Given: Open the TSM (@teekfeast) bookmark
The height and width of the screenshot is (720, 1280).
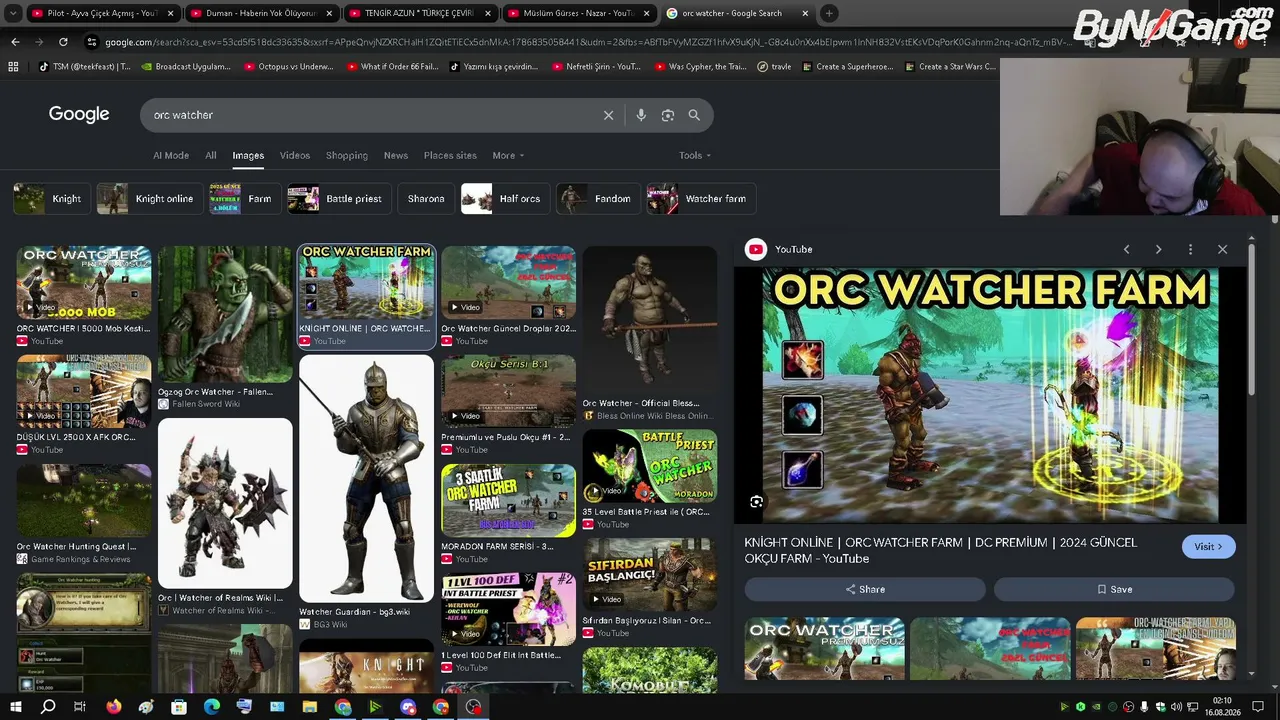Looking at the screenshot, I should [x=85, y=67].
